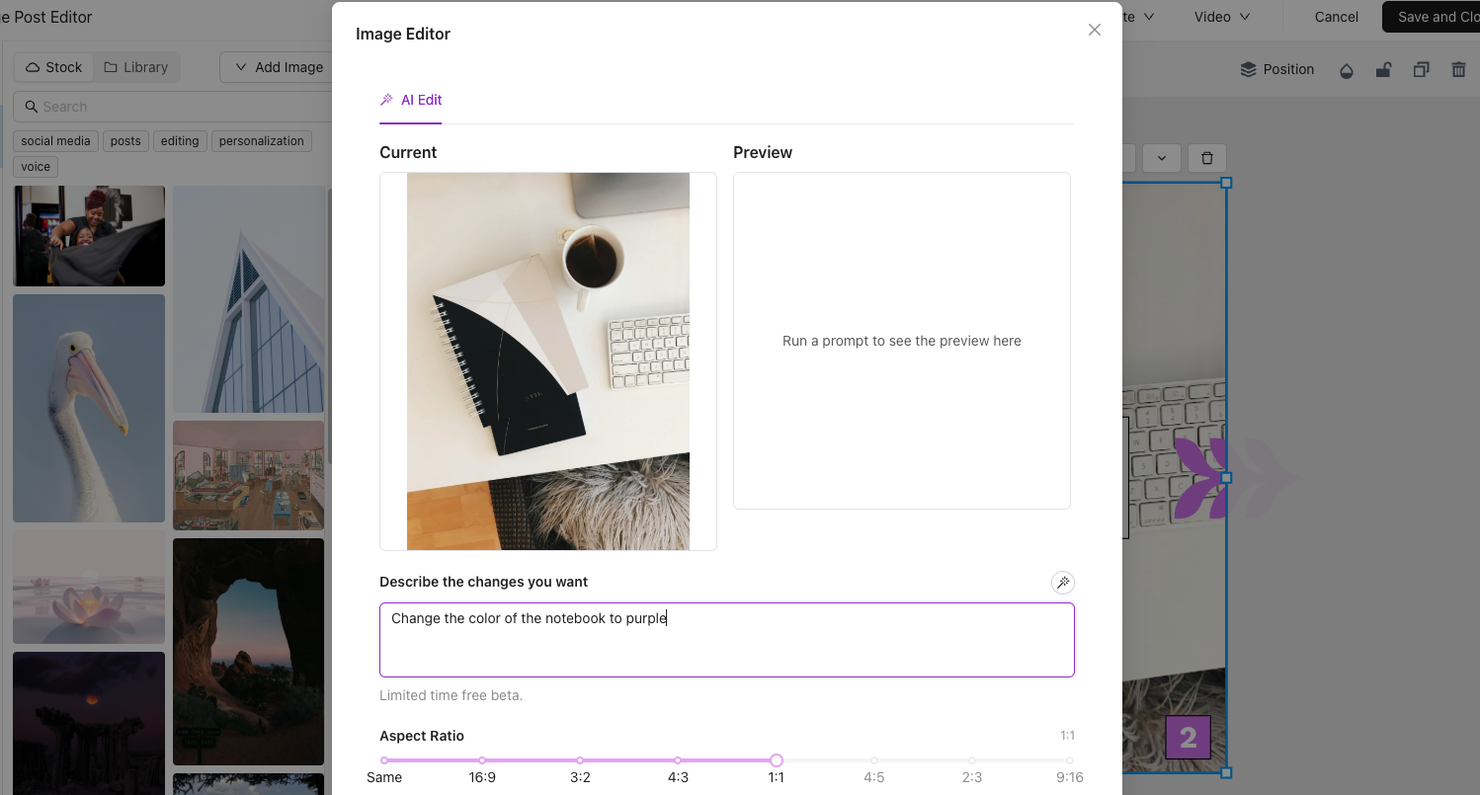Select the AI Edit tab
Image resolution: width=1480 pixels, height=795 pixels.
pyautogui.click(x=411, y=100)
